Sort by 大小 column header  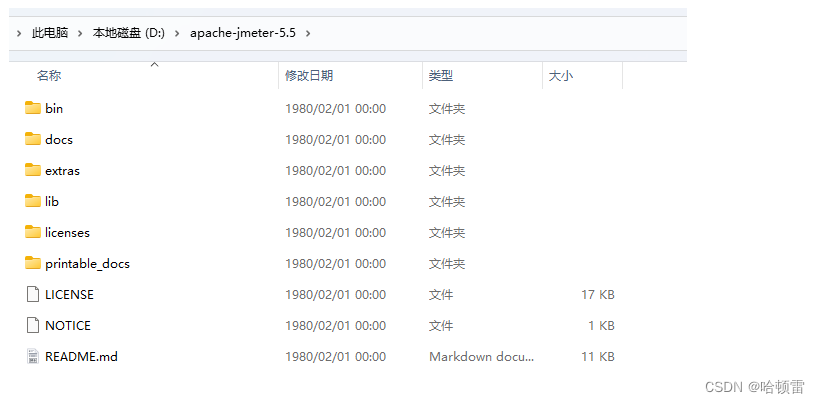pos(561,76)
